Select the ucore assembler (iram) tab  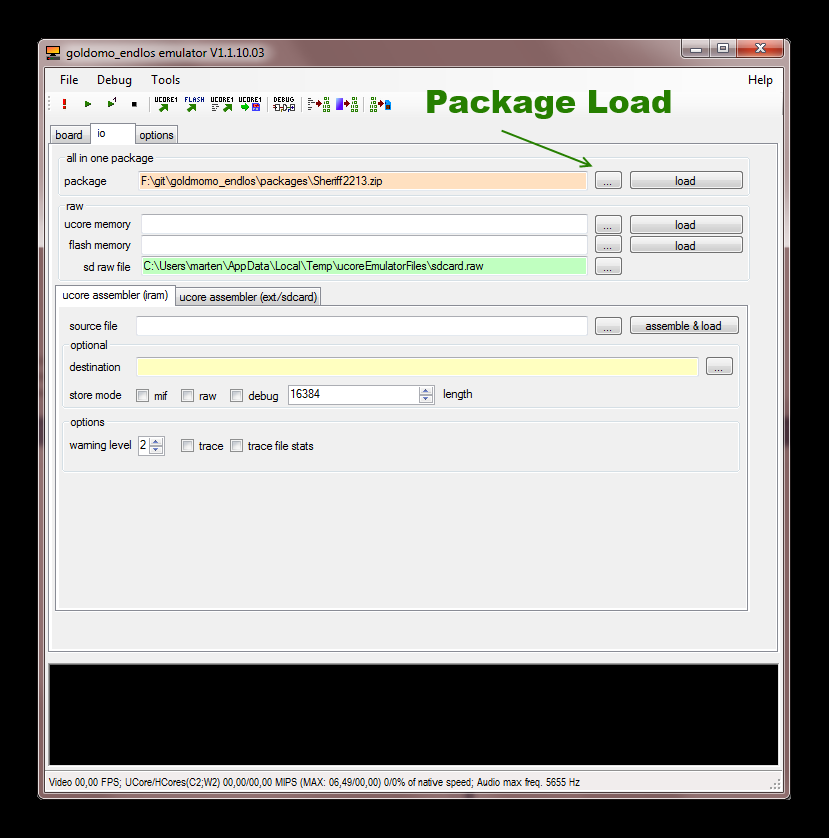[x=115, y=295]
